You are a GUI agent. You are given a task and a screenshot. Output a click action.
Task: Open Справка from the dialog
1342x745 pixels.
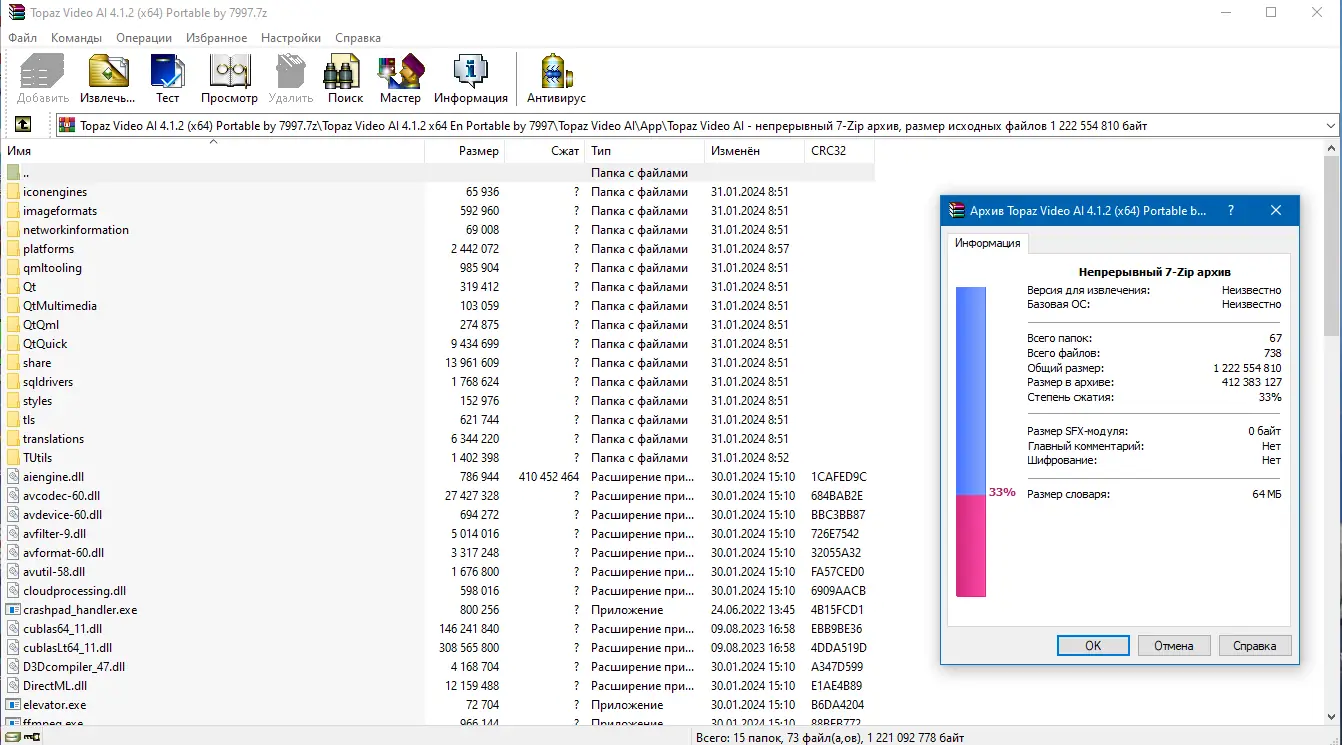(x=1255, y=645)
